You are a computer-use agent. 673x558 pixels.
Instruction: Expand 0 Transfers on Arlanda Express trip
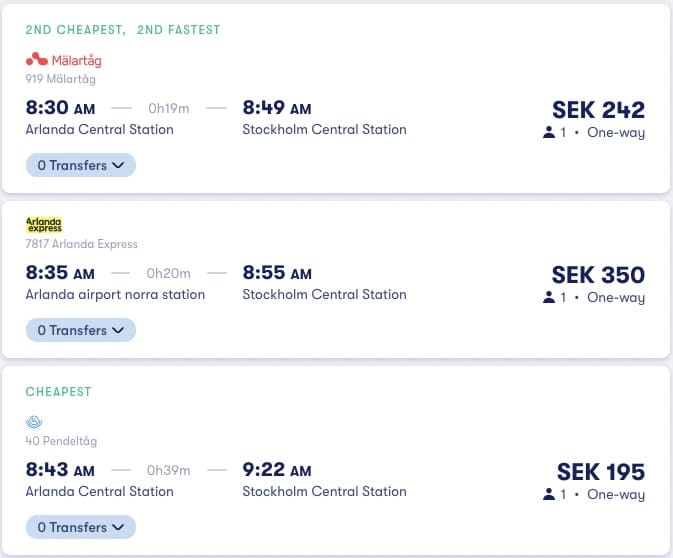point(81,330)
